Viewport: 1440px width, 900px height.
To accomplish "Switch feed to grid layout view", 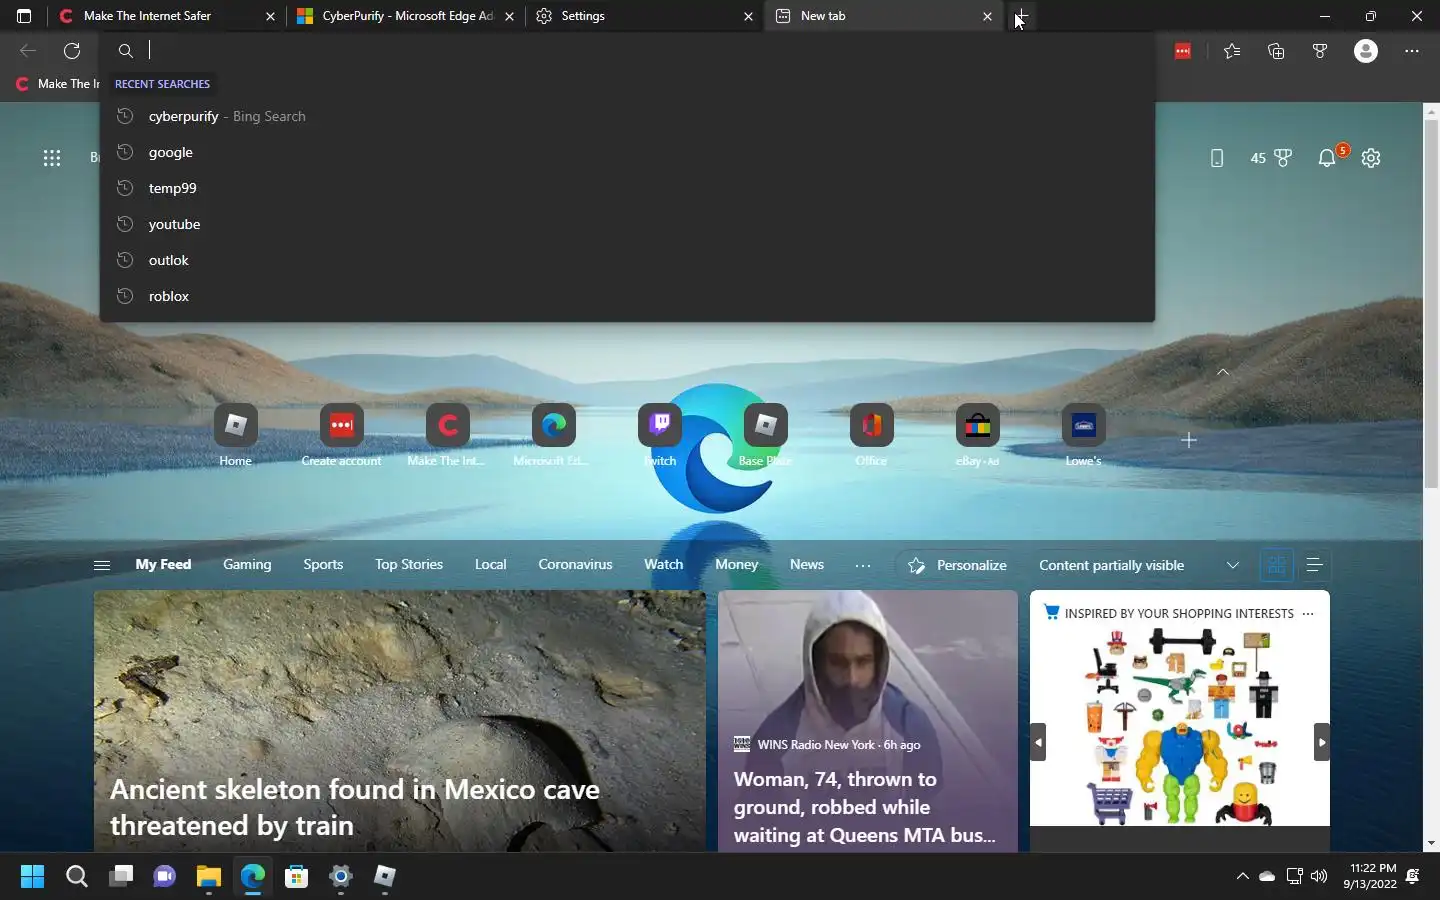I will 1276,565.
